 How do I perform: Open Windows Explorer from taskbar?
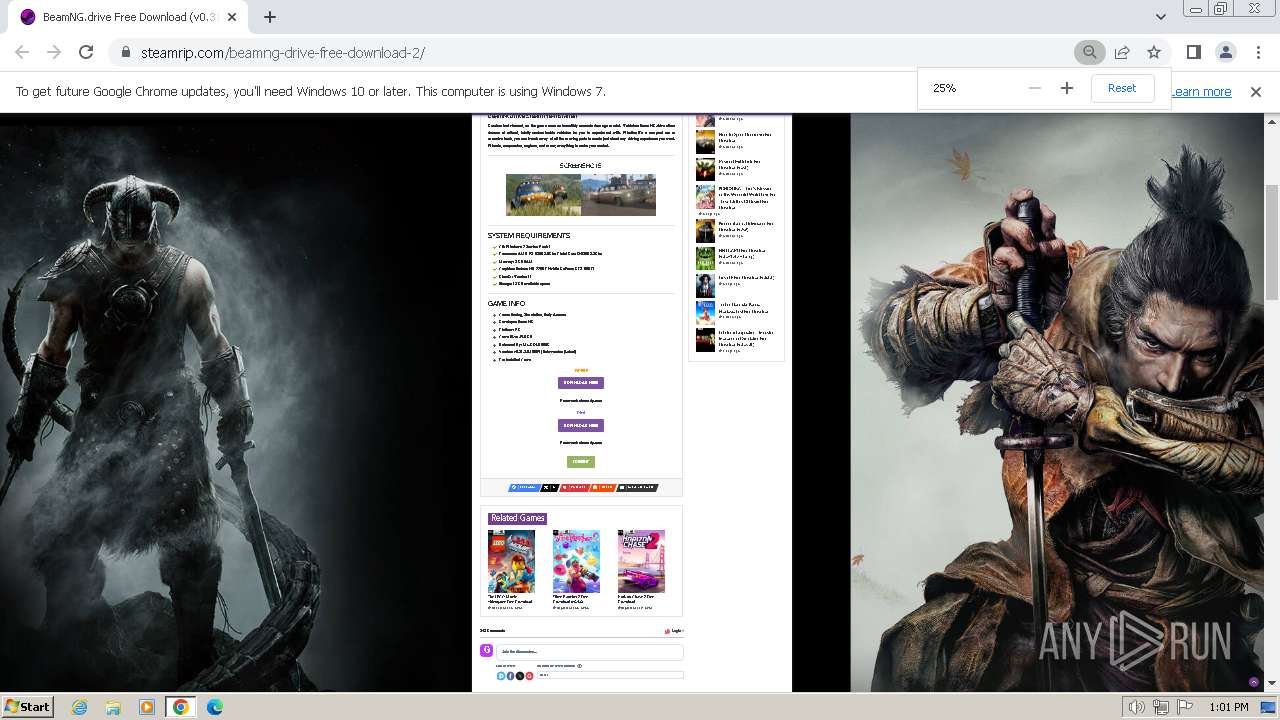click(x=113, y=707)
